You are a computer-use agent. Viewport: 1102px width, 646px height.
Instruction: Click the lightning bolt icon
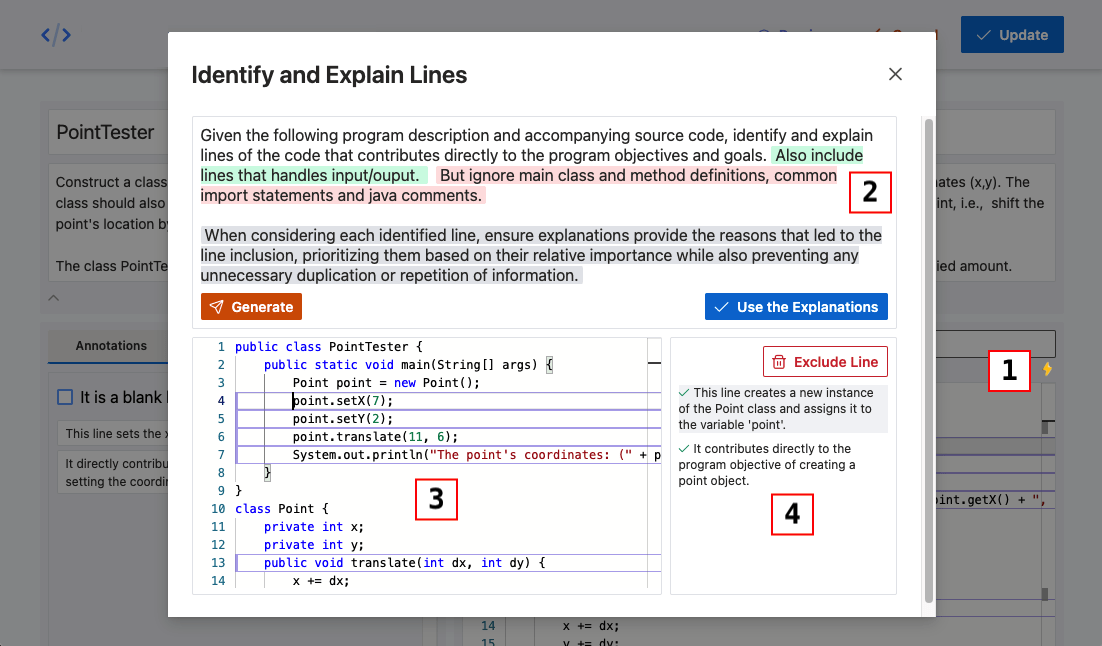click(x=1047, y=369)
